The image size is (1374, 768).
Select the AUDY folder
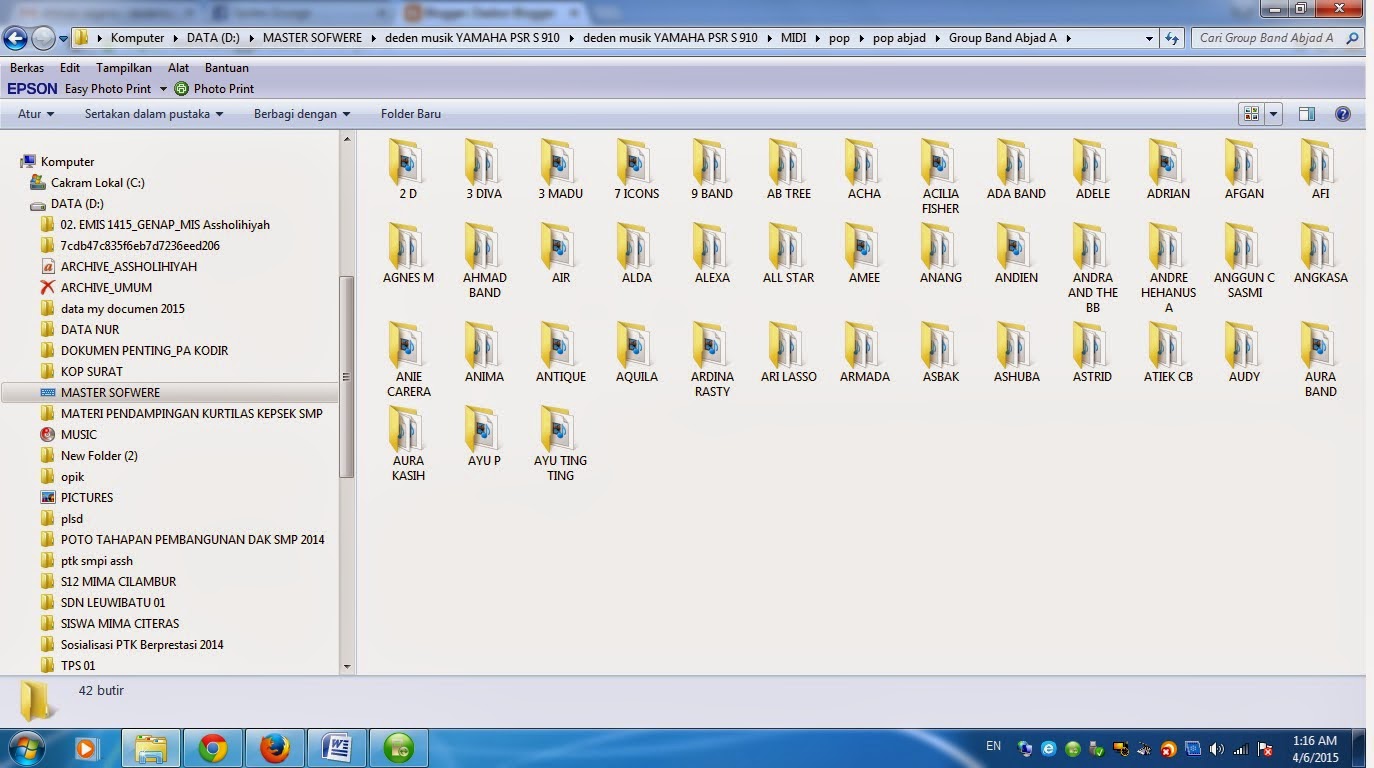[x=1244, y=353]
